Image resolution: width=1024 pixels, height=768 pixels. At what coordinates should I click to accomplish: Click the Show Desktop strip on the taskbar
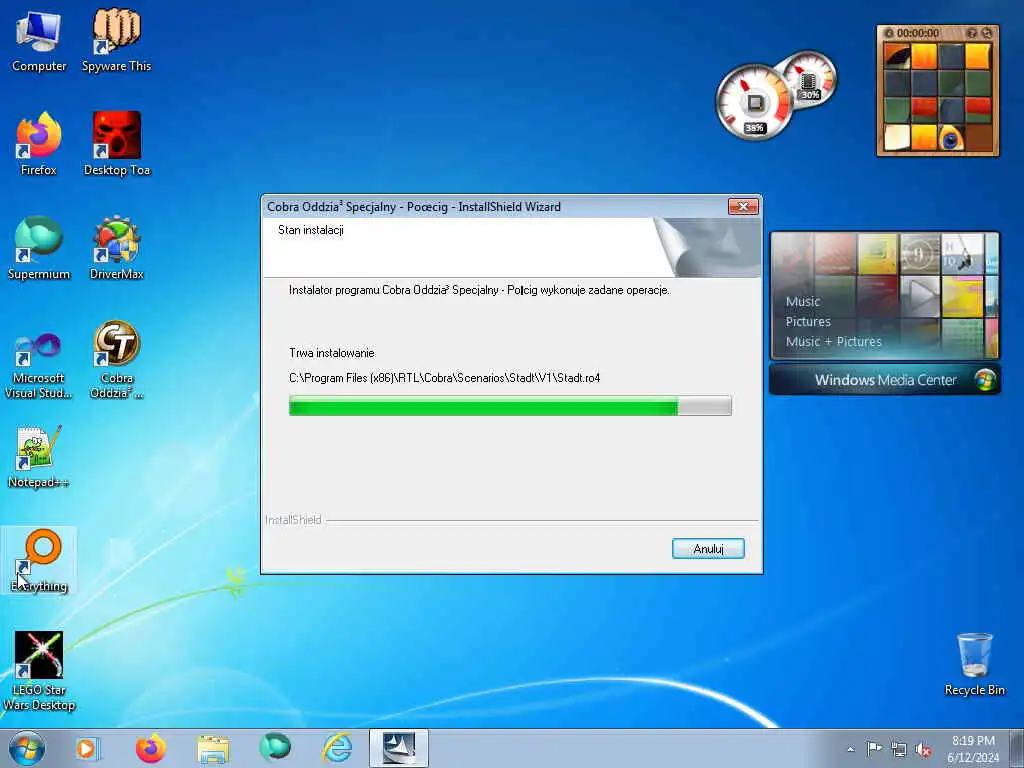(1017, 748)
